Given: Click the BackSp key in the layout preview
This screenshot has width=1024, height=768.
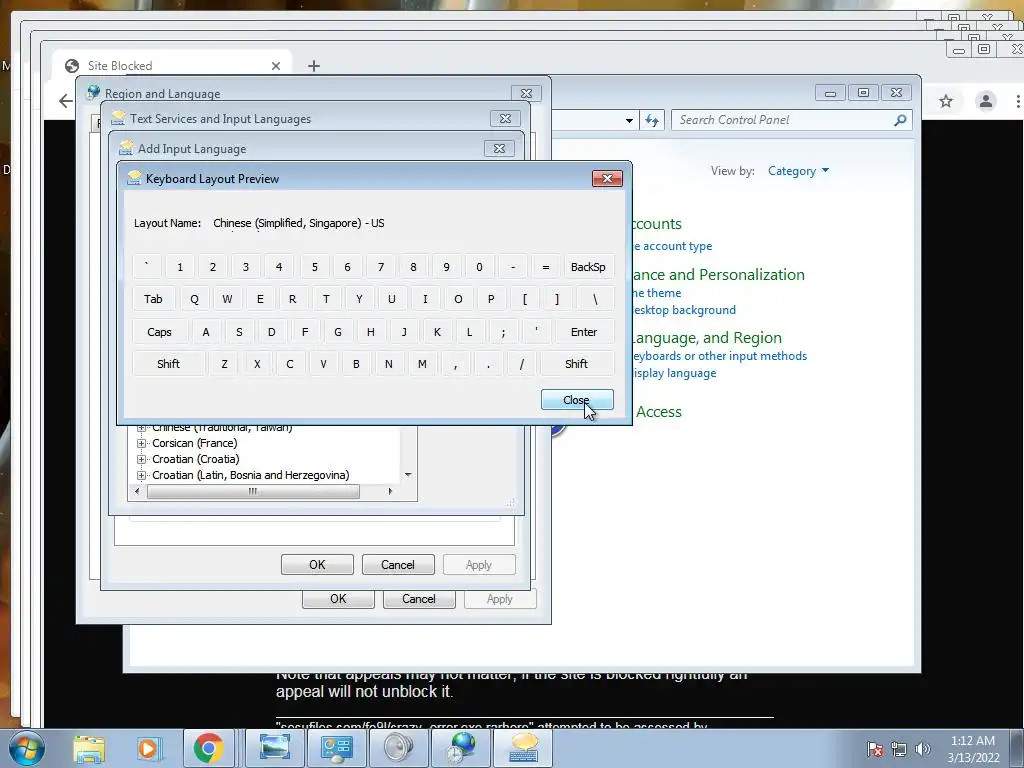Looking at the screenshot, I should pyautogui.click(x=588, y=266).
